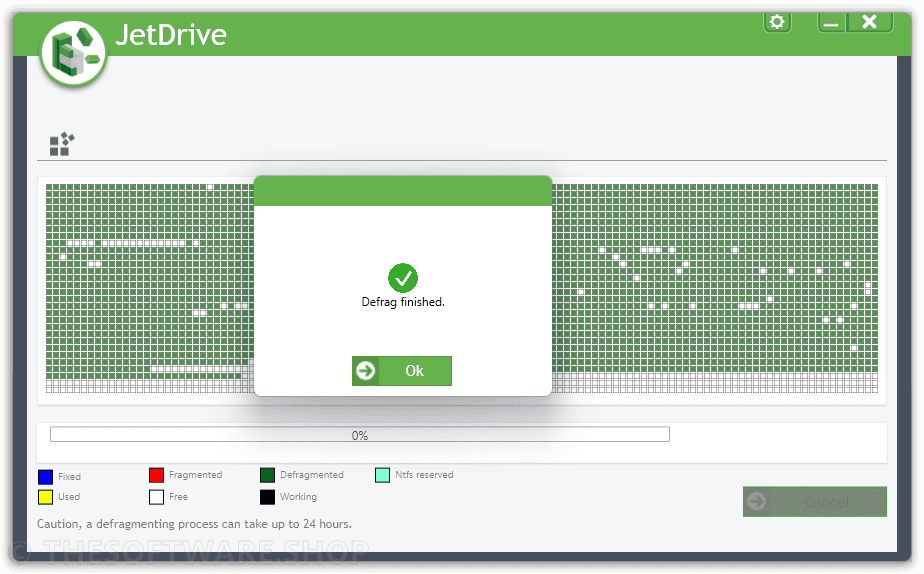The image size is (924, 574).
Task: Click the arrow icon on the Ok button
Action: click(x=365, y=371)
